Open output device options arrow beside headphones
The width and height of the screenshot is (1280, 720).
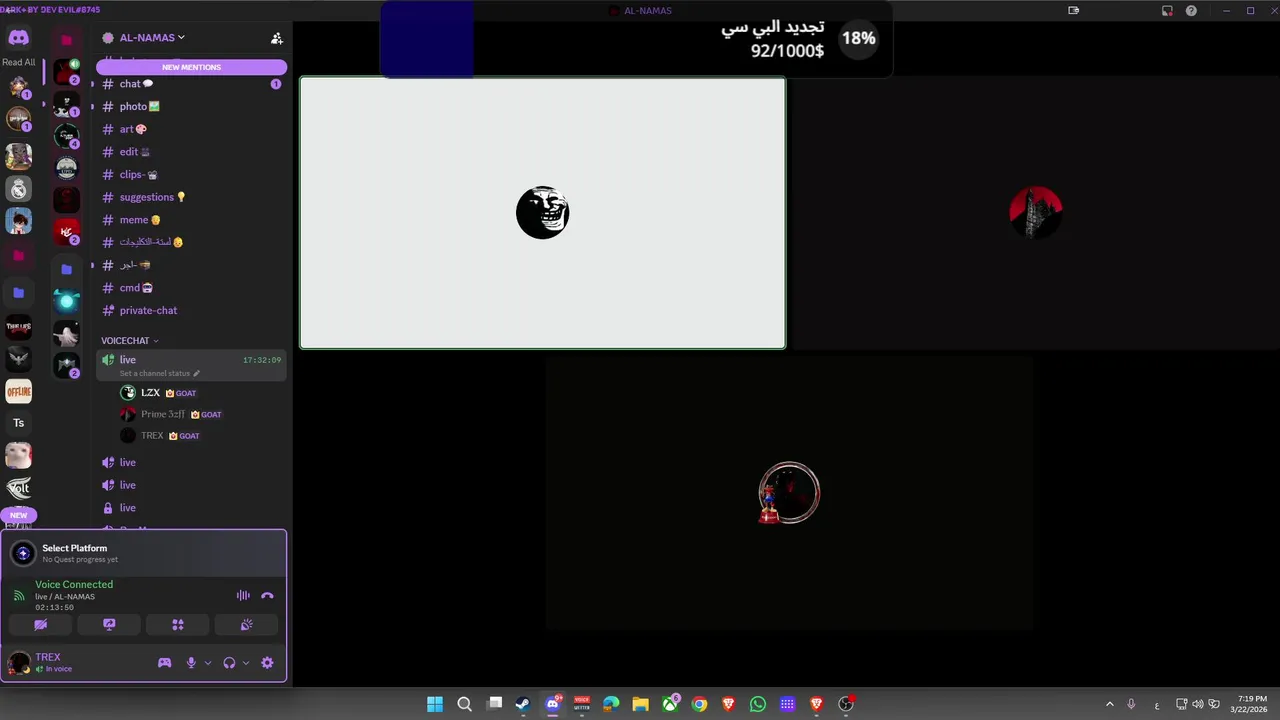(246, 663)
